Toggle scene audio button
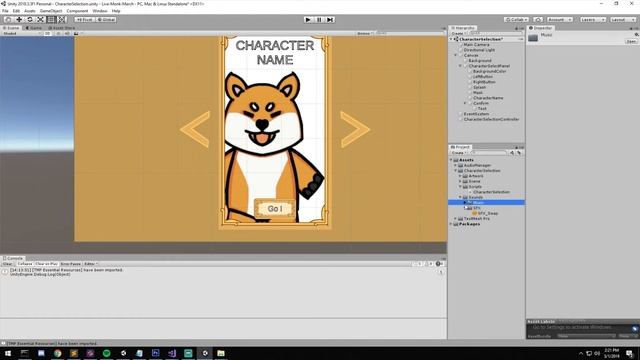The image size is (640, 360). coord(67,33)
